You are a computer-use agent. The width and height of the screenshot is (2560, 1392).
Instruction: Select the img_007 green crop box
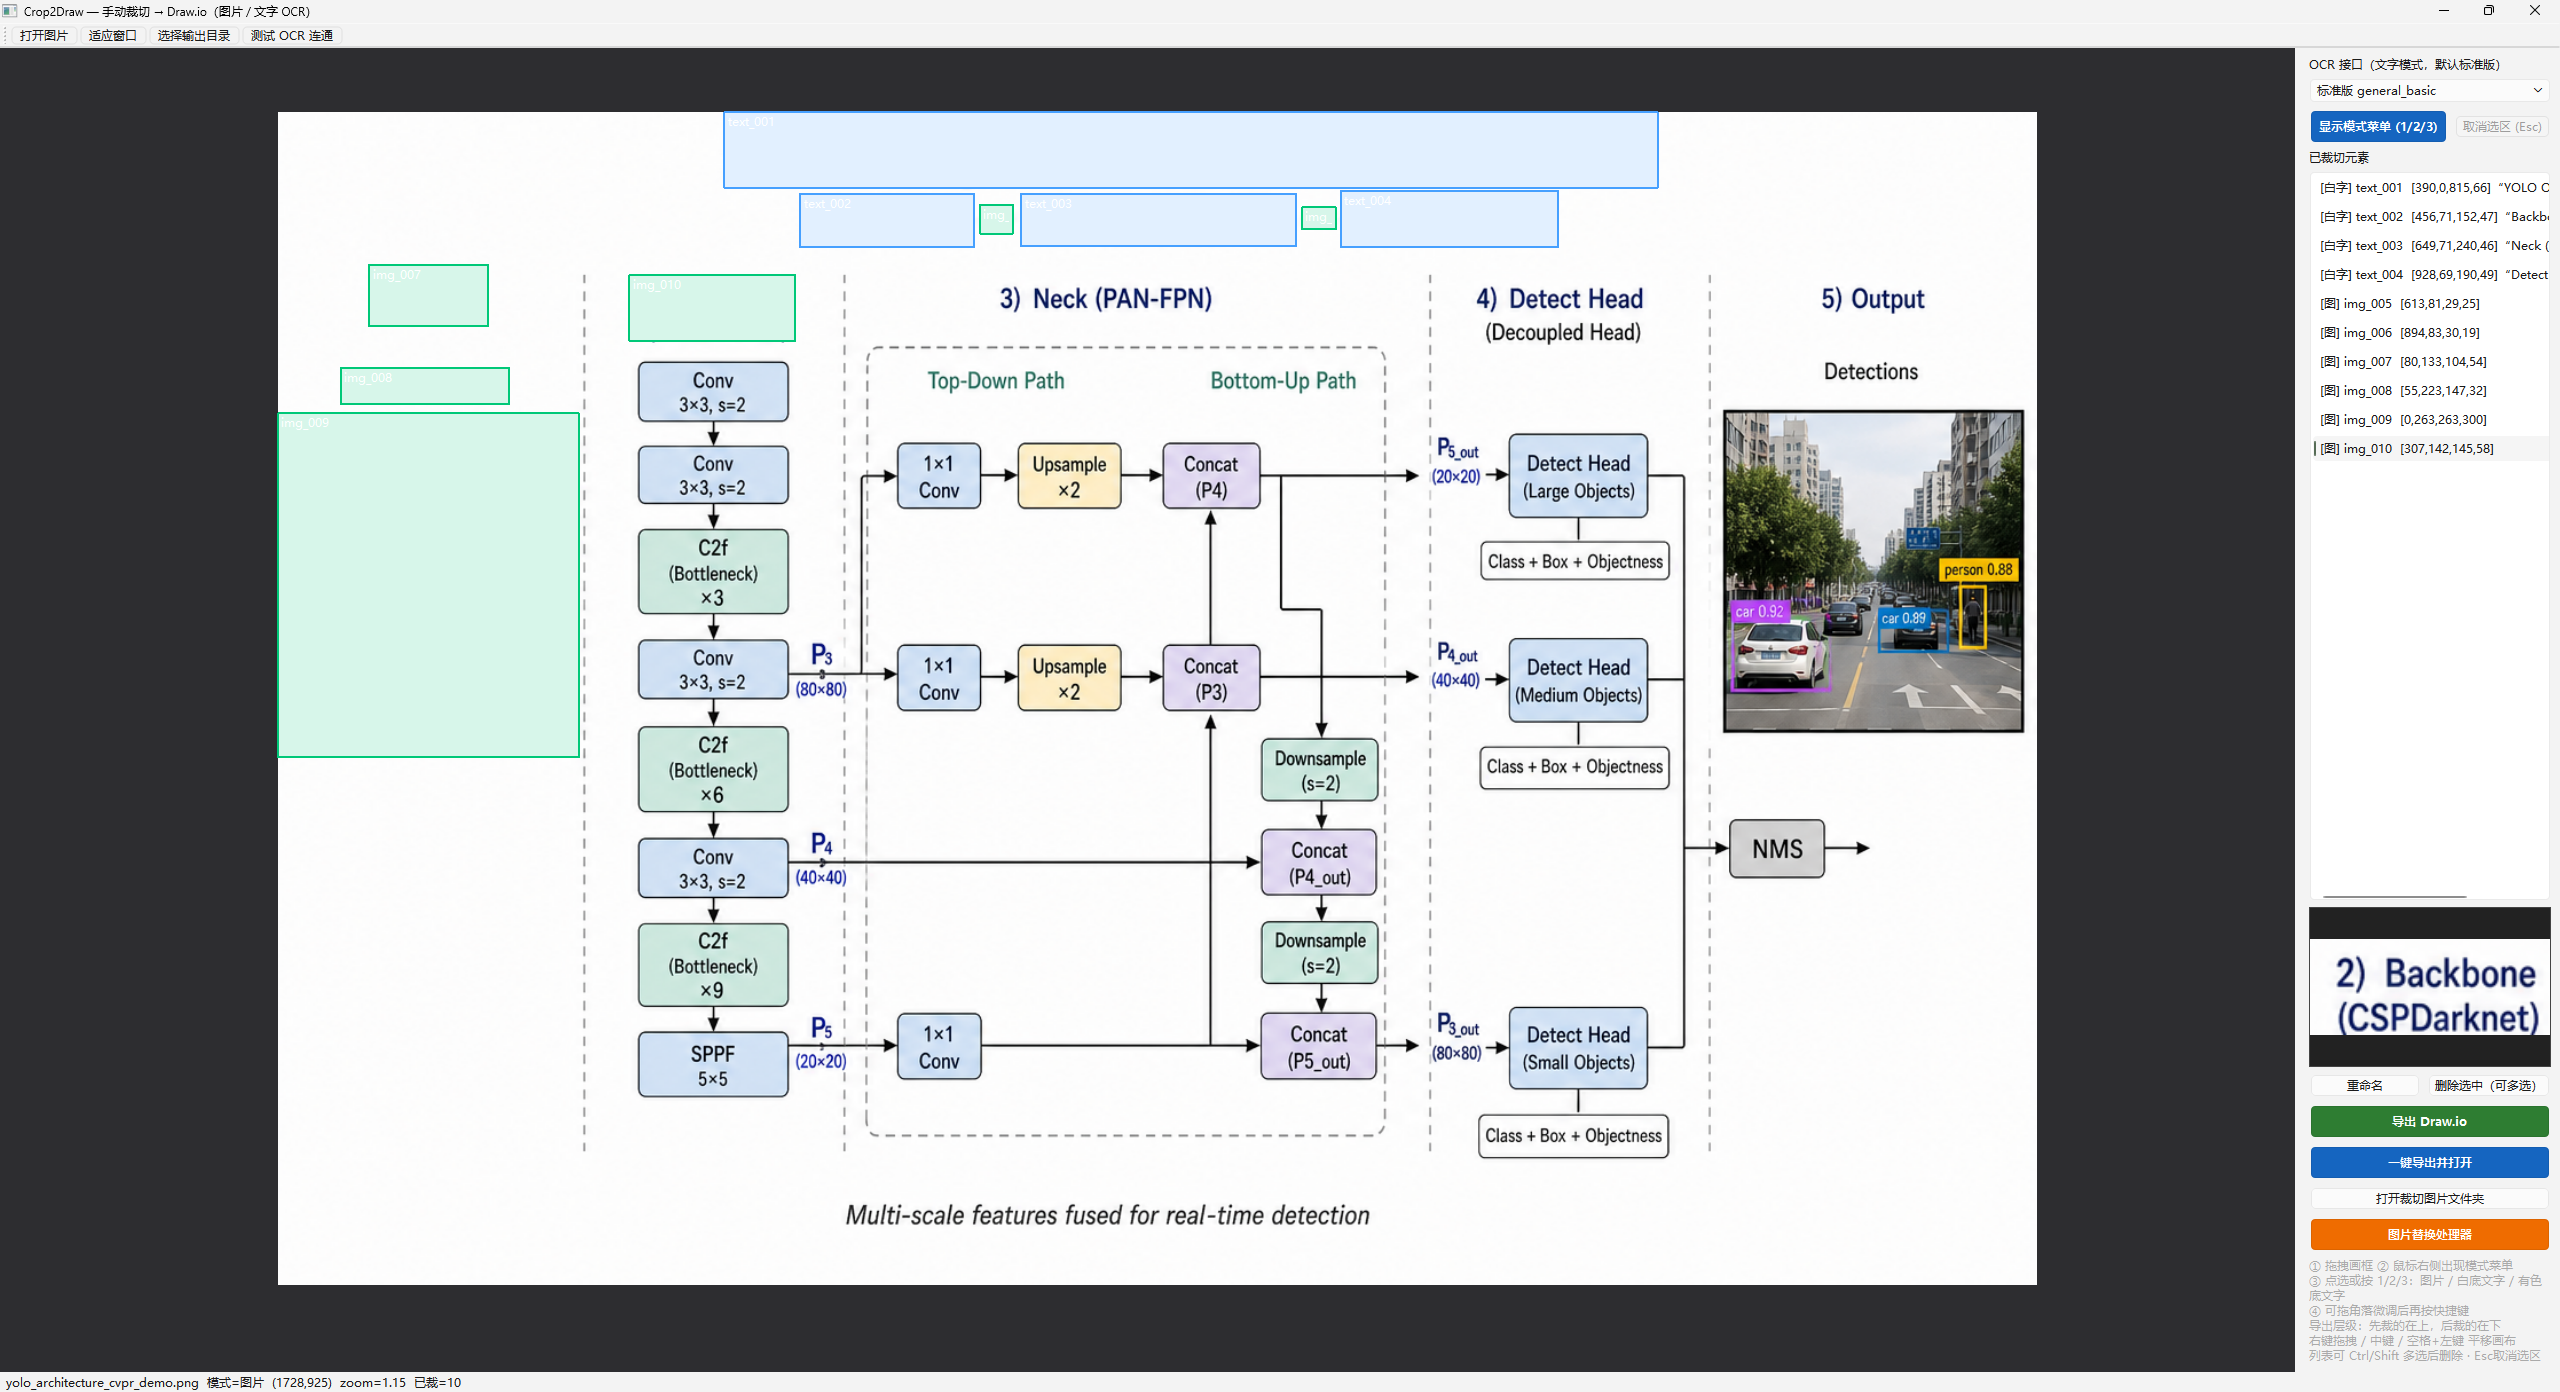pyautogui.click(x=428, y=295)
